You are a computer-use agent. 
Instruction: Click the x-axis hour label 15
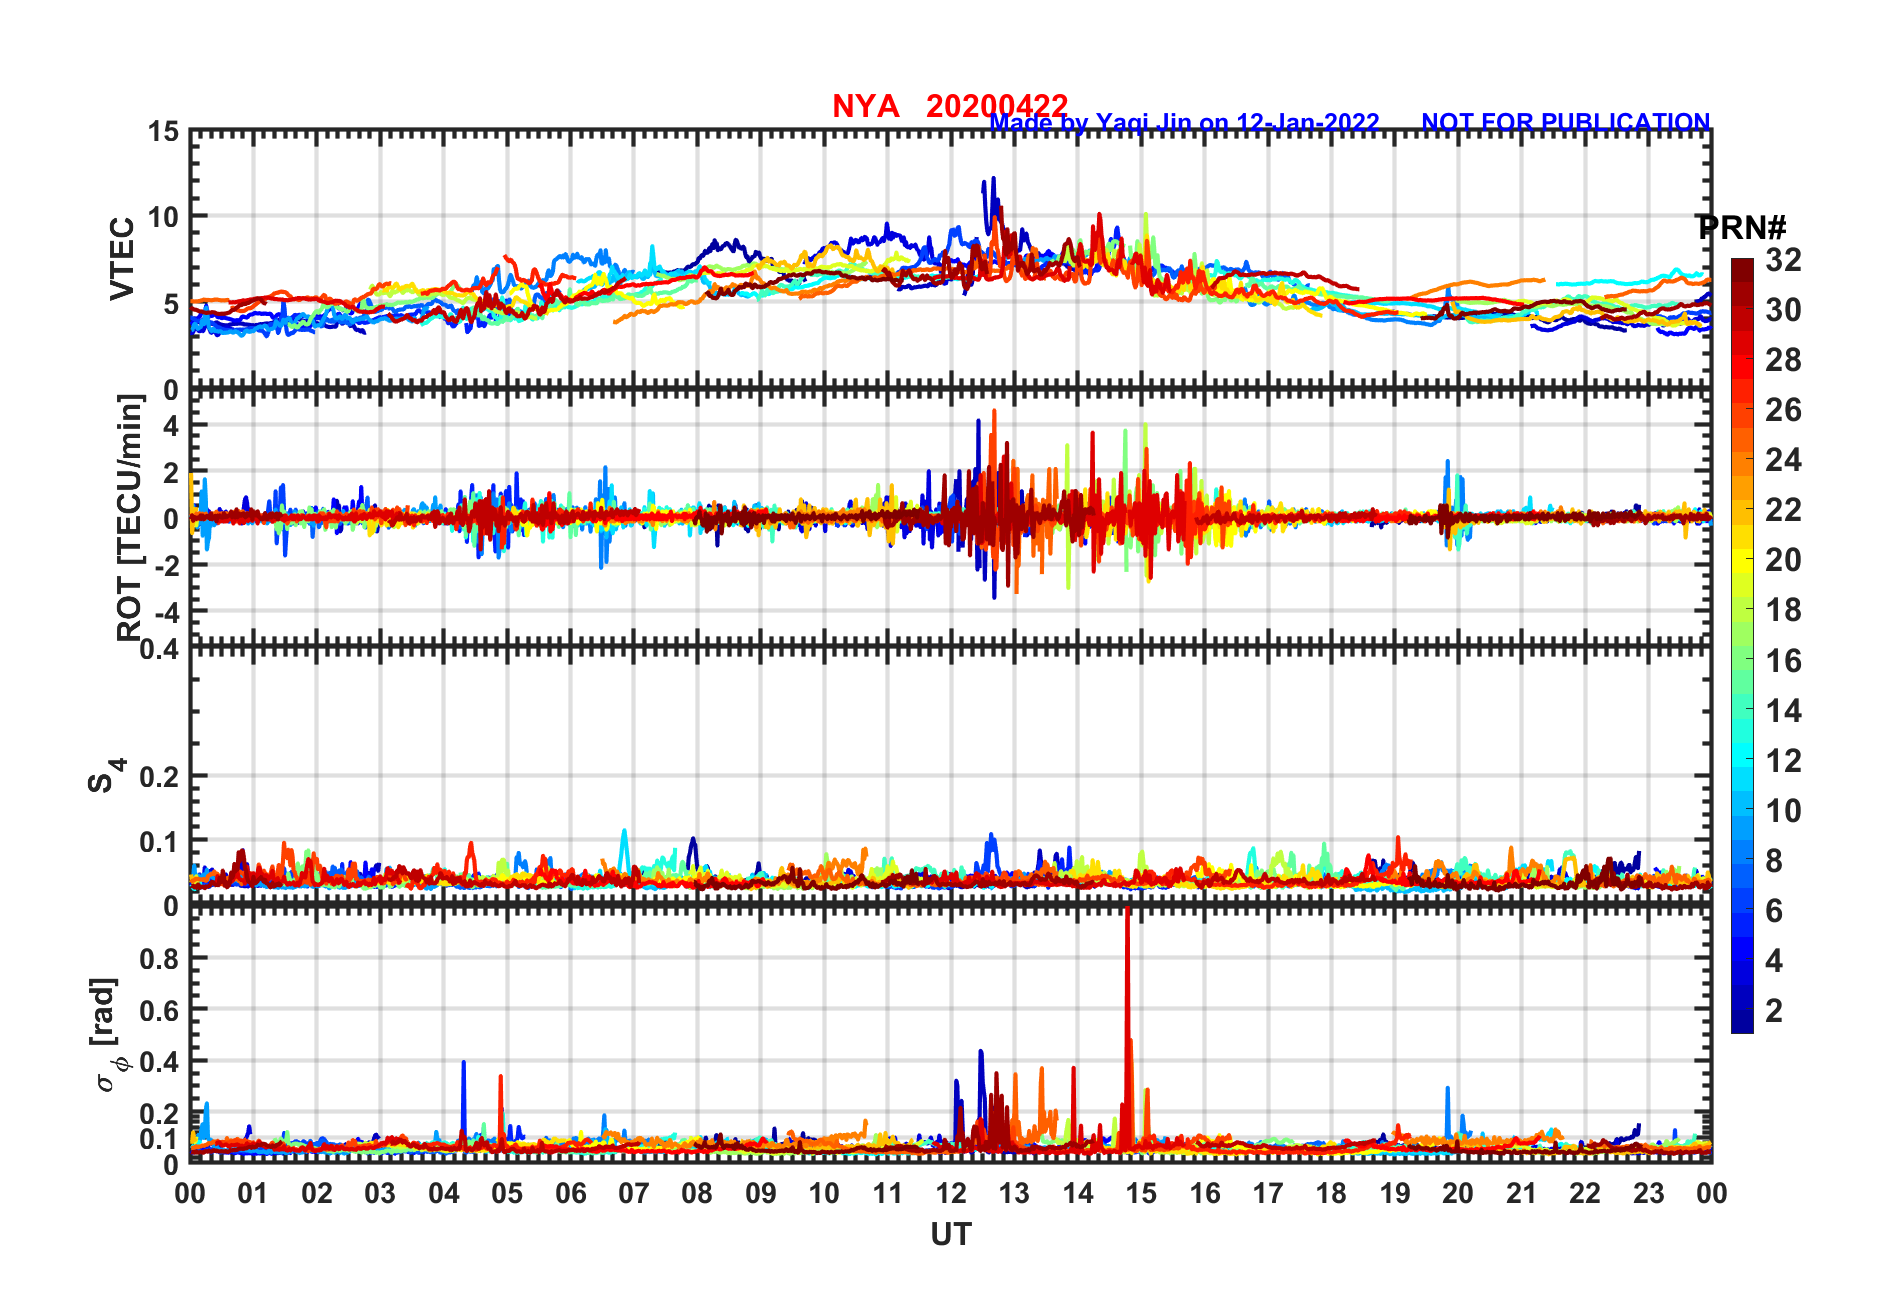point(1141,1193)
